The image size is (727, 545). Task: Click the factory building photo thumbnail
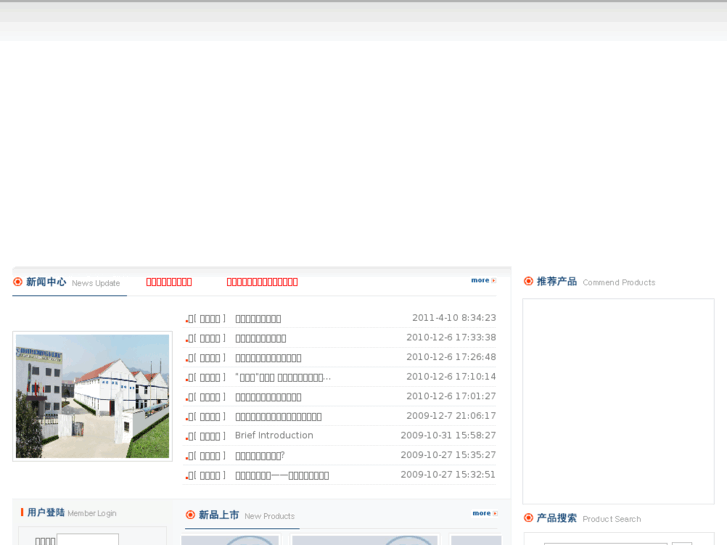92,396
